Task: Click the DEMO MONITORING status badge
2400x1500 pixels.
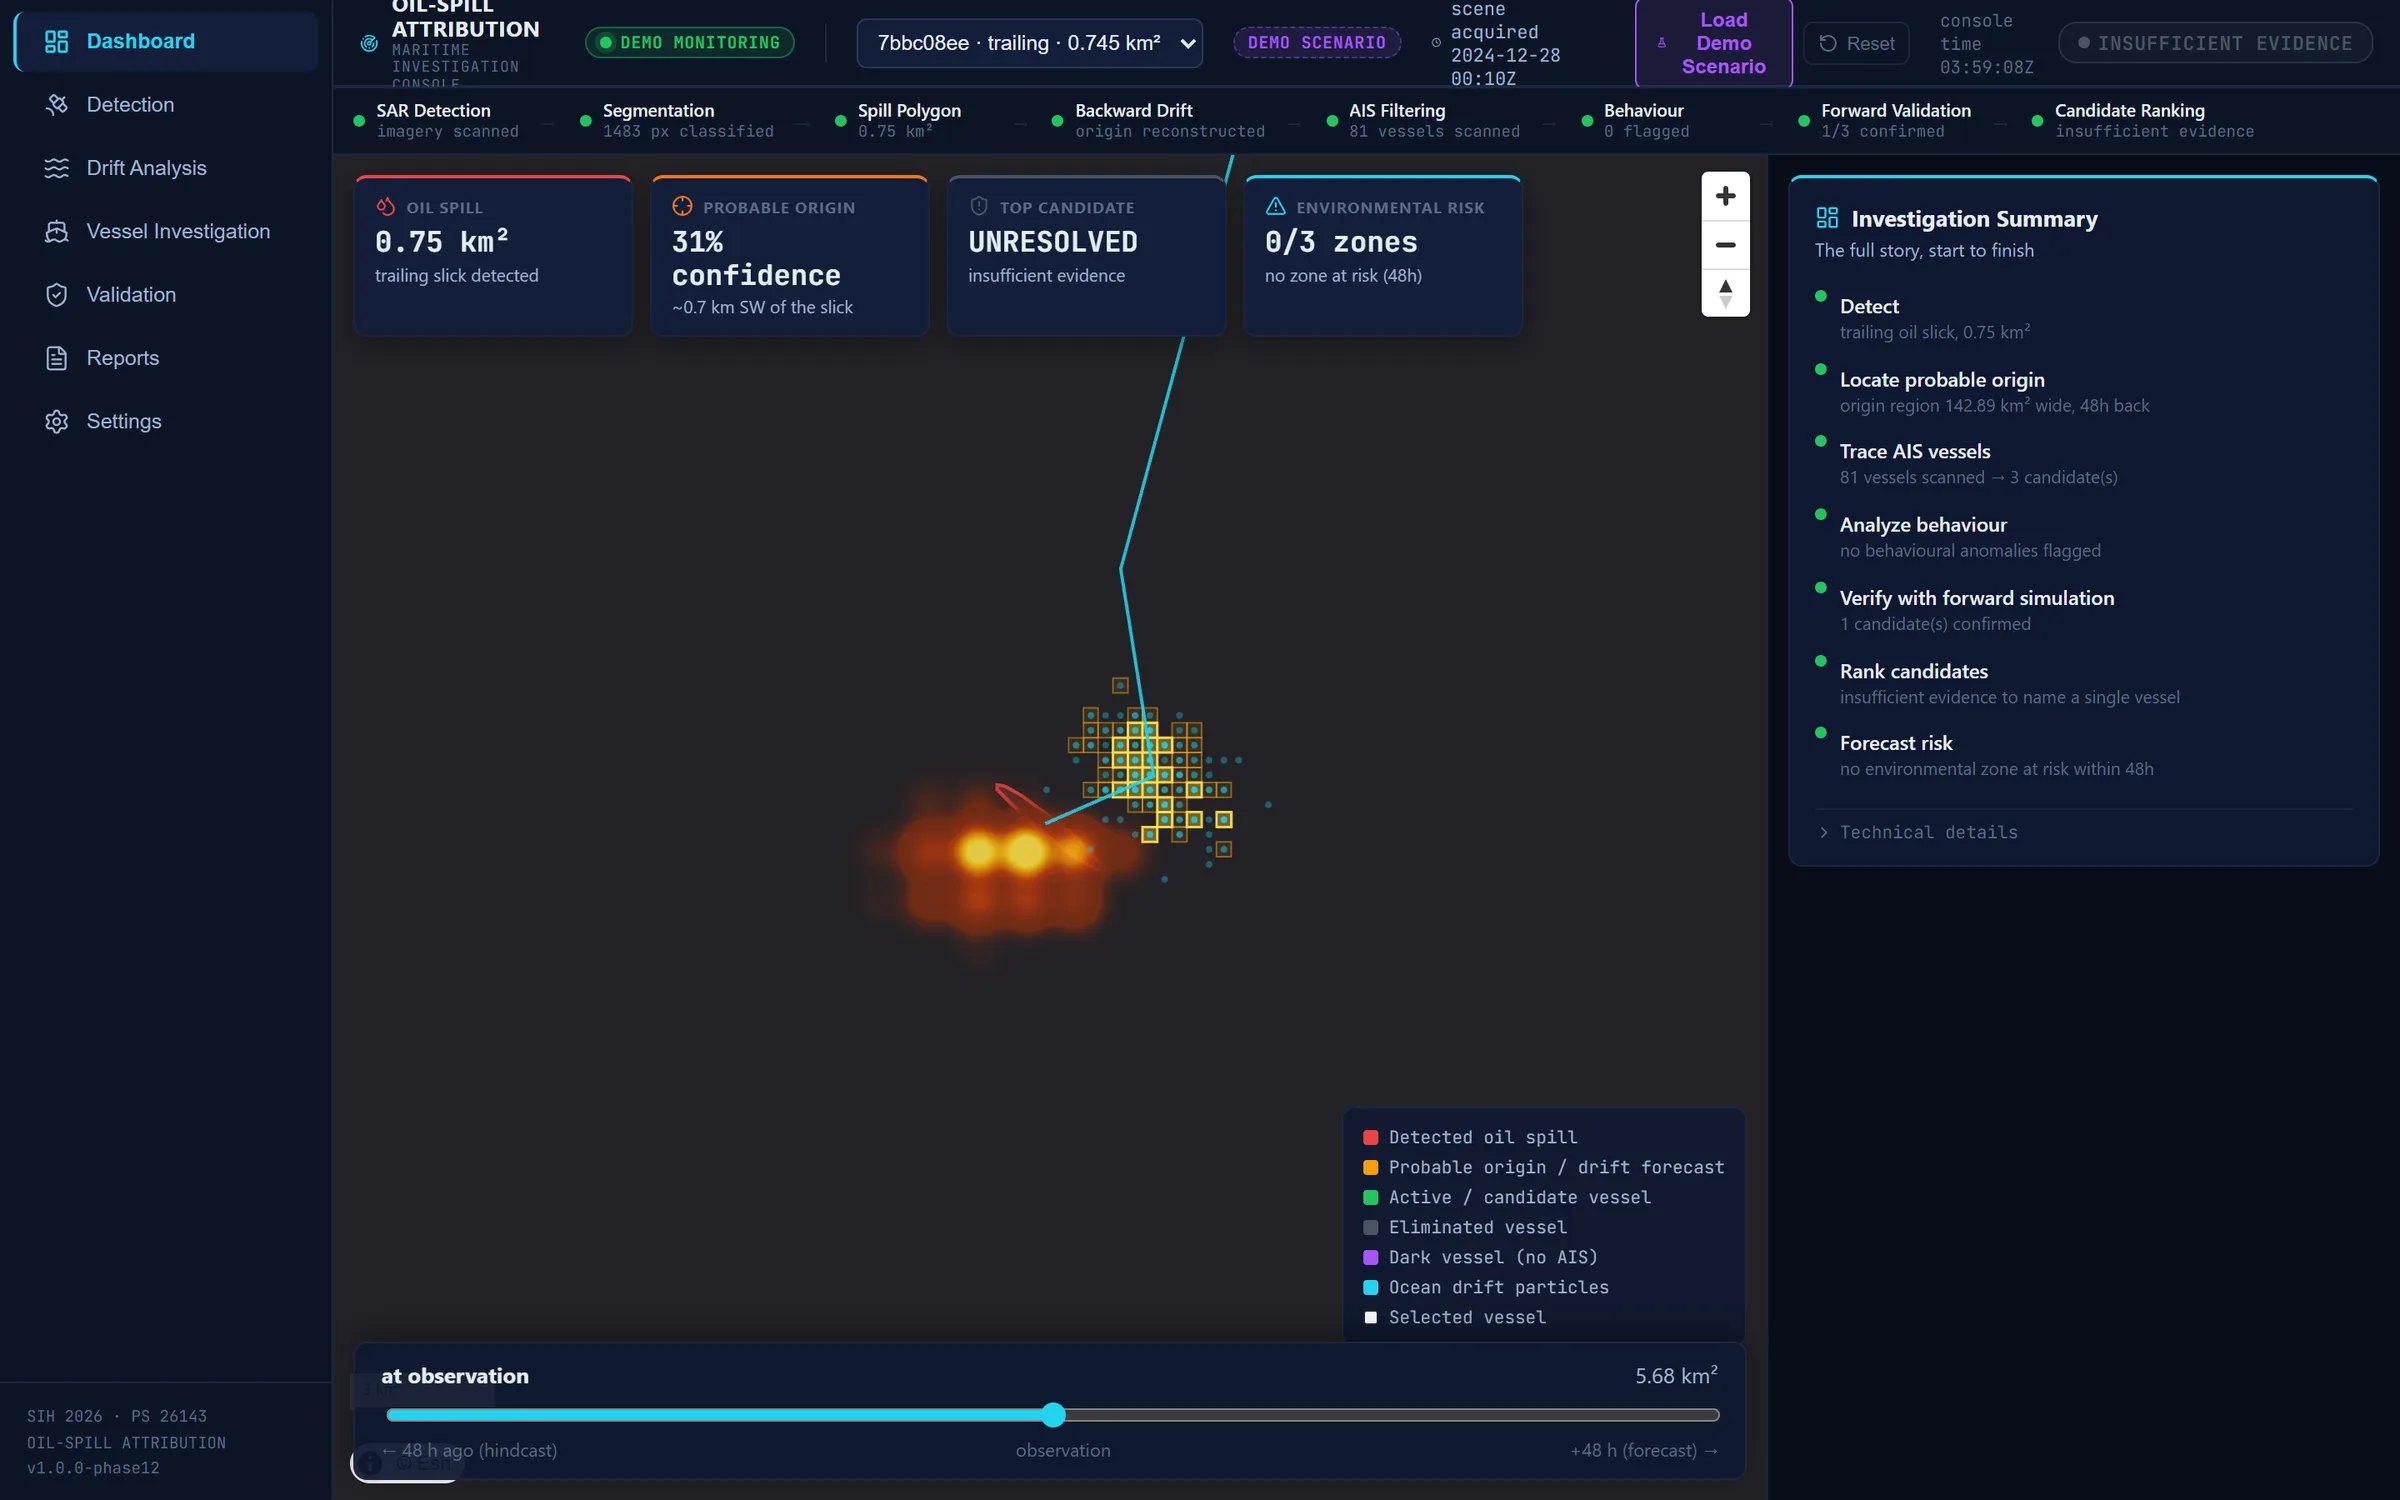Action: (689, 42)
